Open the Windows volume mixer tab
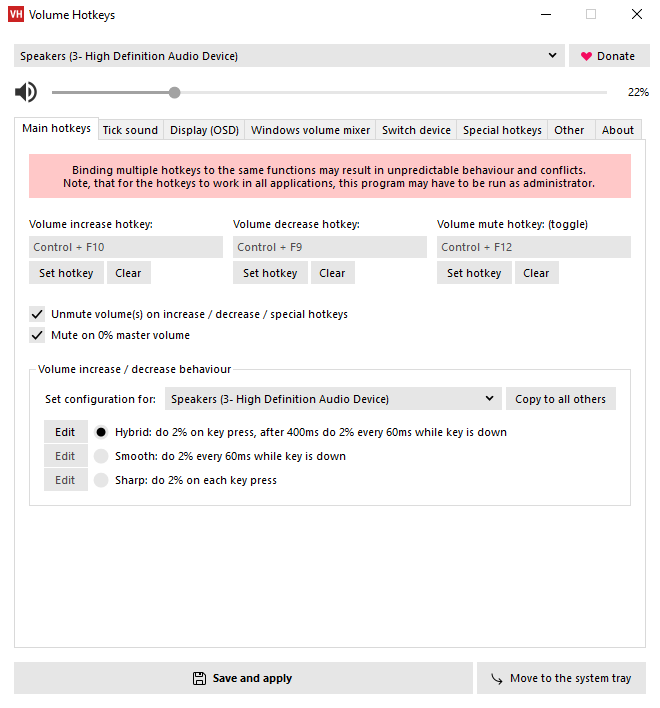Screen dimensions: 660x708 click(310, 130)
